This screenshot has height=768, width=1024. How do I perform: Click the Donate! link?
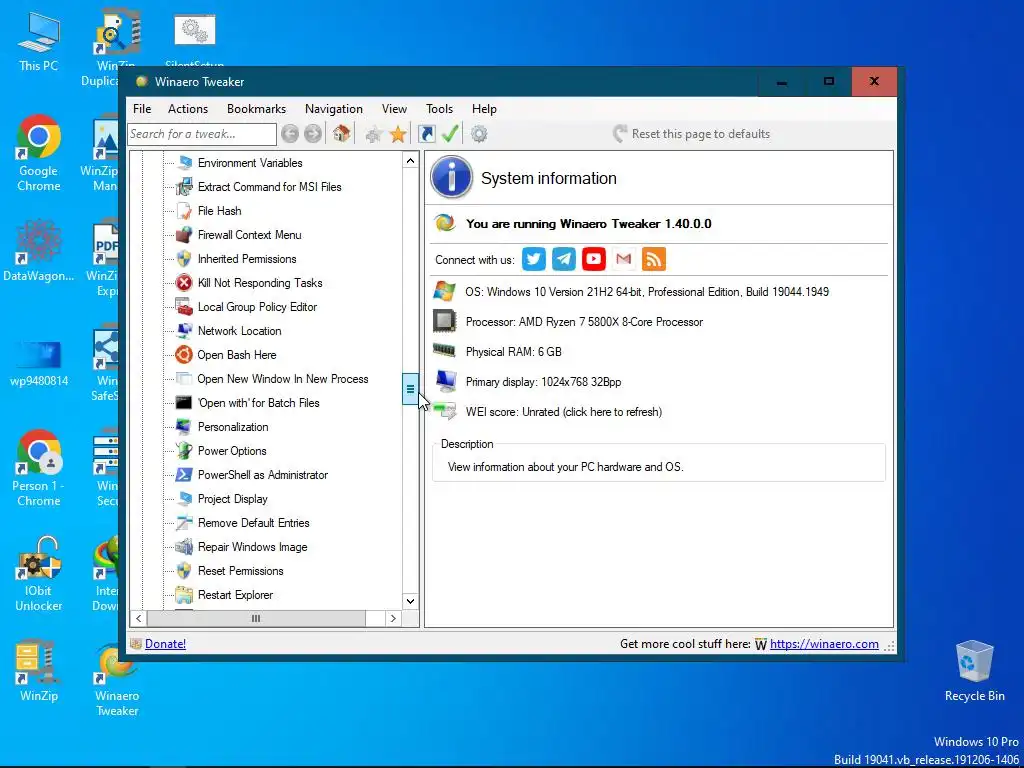(x=165, y=644)
